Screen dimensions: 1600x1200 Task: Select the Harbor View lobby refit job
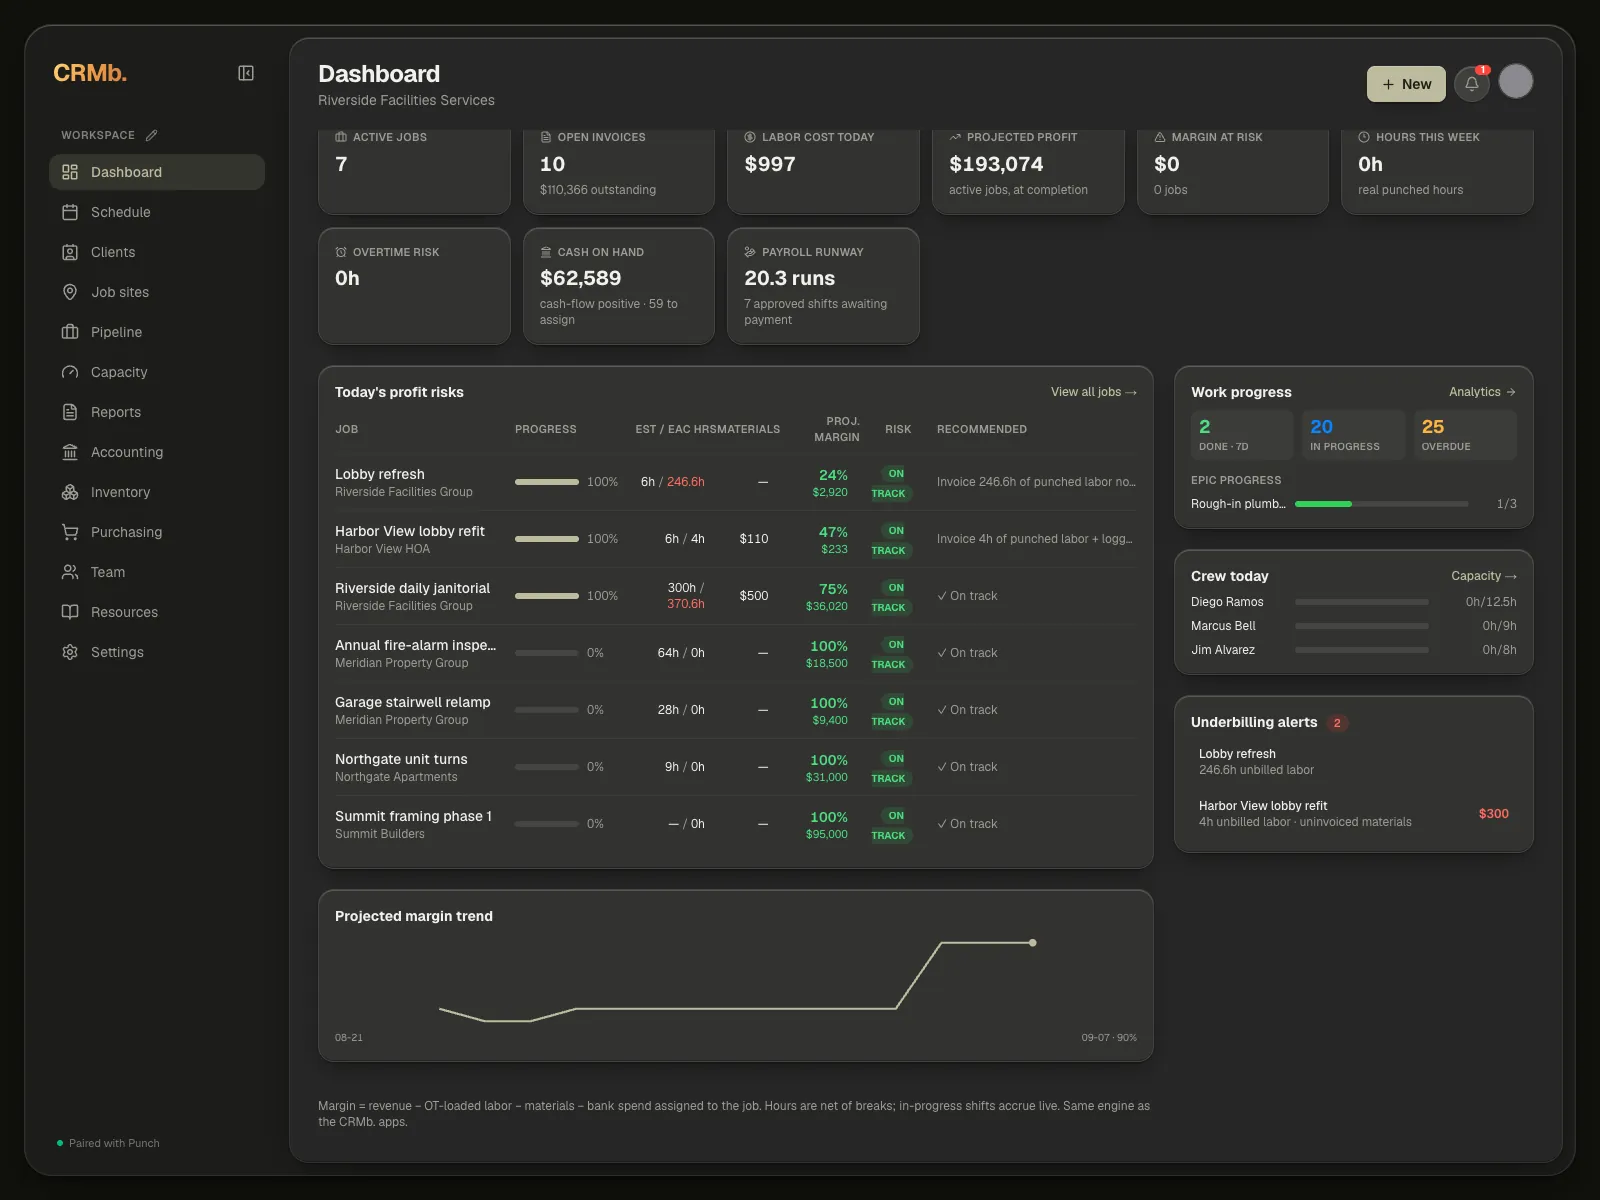click(736, 539)
